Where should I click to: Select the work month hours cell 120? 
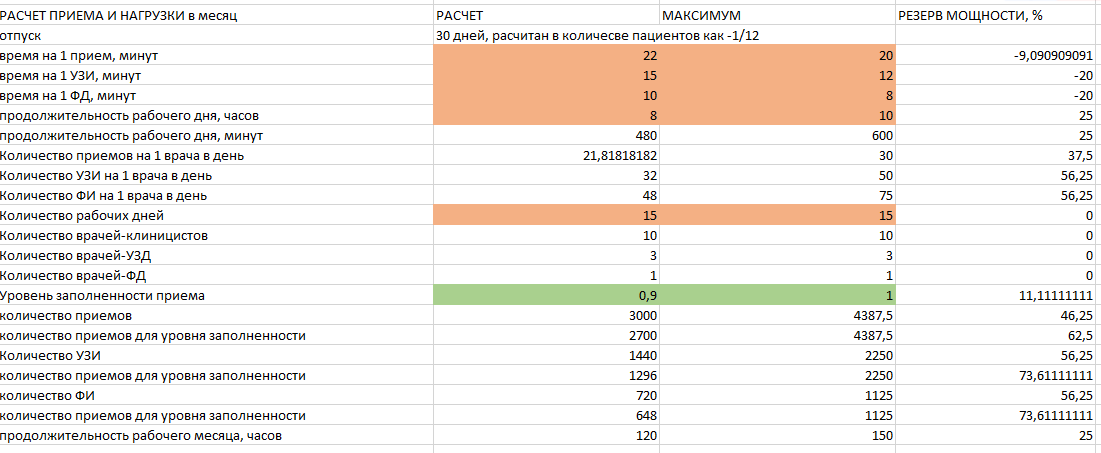547,436
